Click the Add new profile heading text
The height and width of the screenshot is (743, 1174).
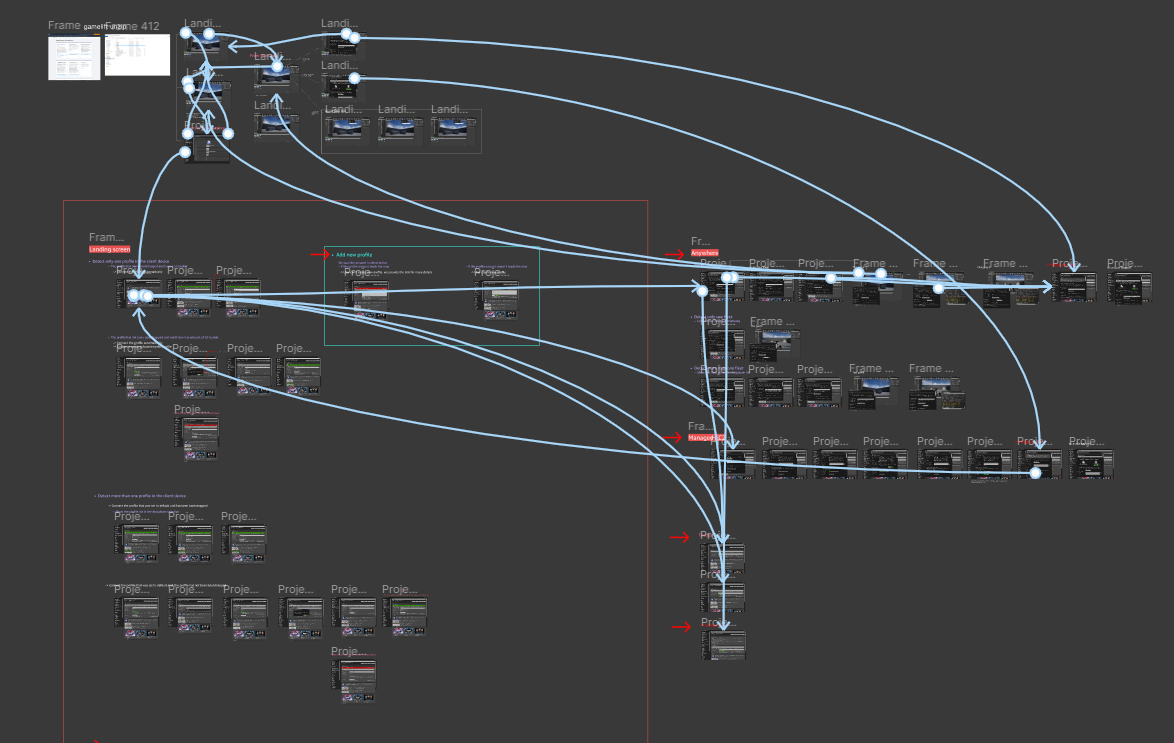(x=353, y=255)
